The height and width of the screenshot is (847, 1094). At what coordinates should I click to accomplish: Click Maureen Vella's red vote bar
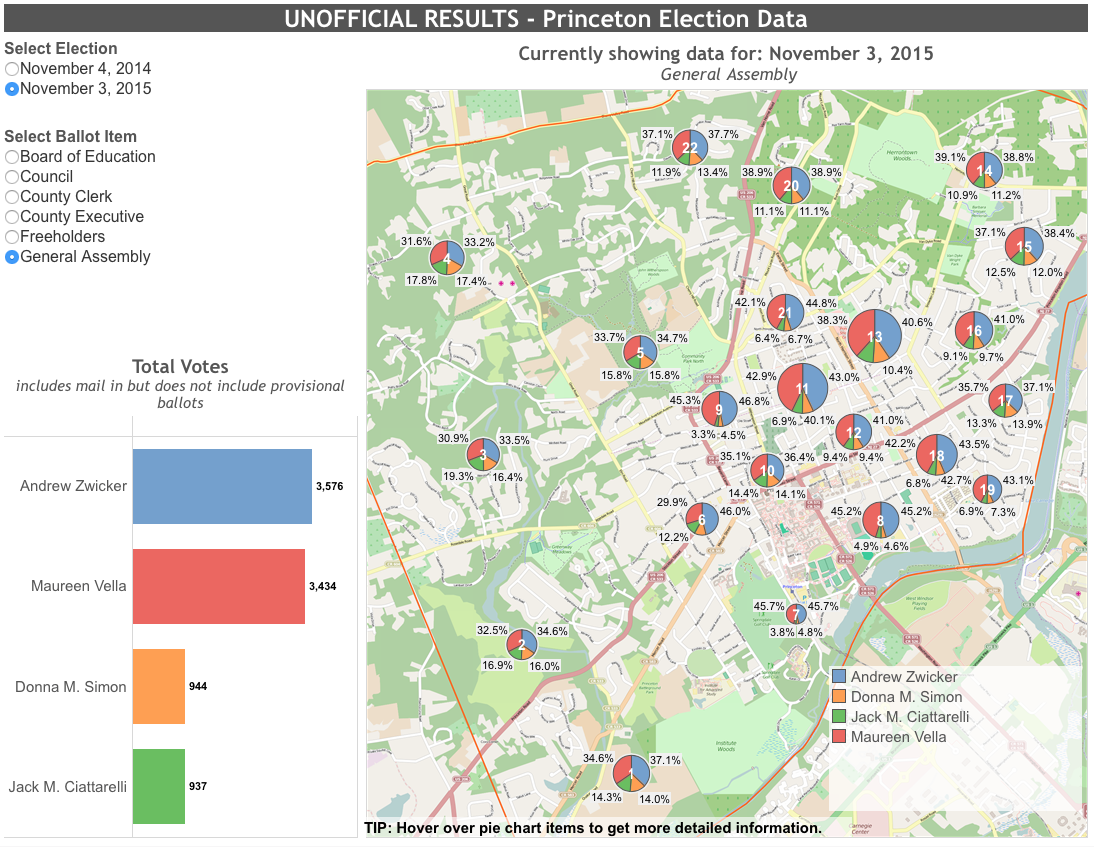(x=218, y=586)
